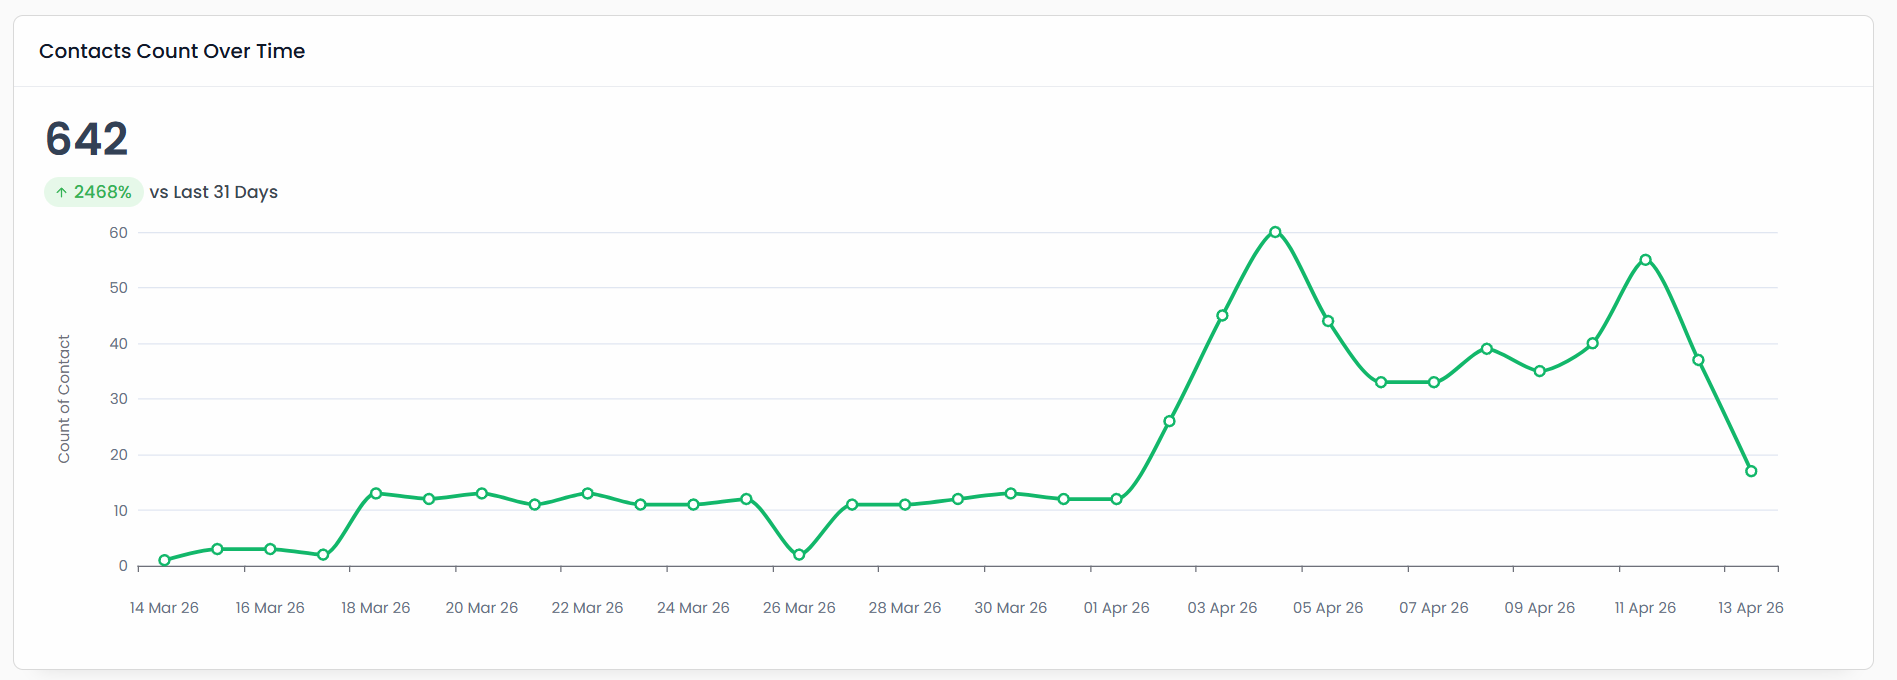Click the 642 total contacts number
Screen dimensions: 1897x680
click(x=87, y=139)
